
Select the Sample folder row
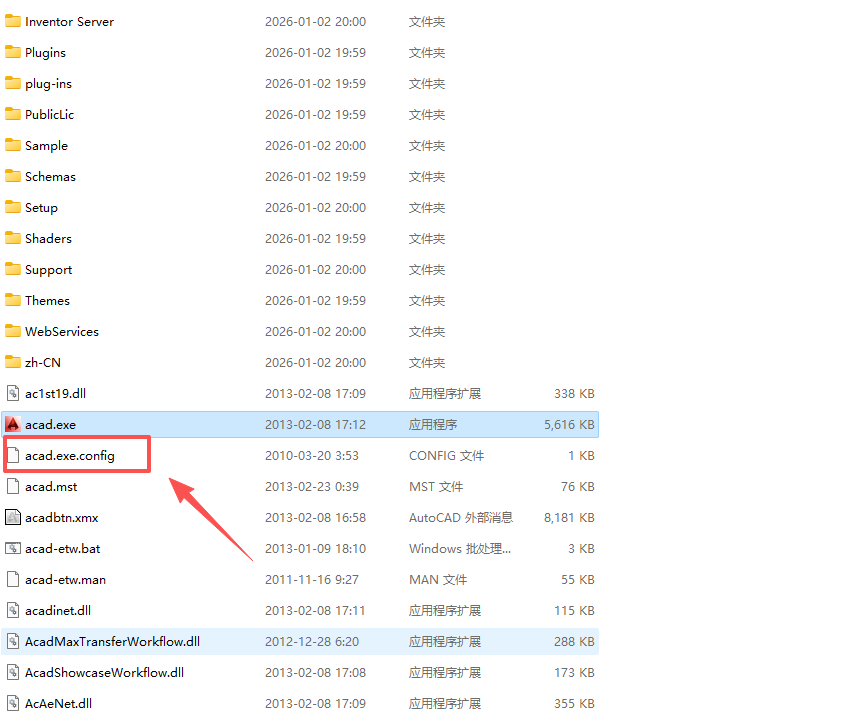coord(46,145)
